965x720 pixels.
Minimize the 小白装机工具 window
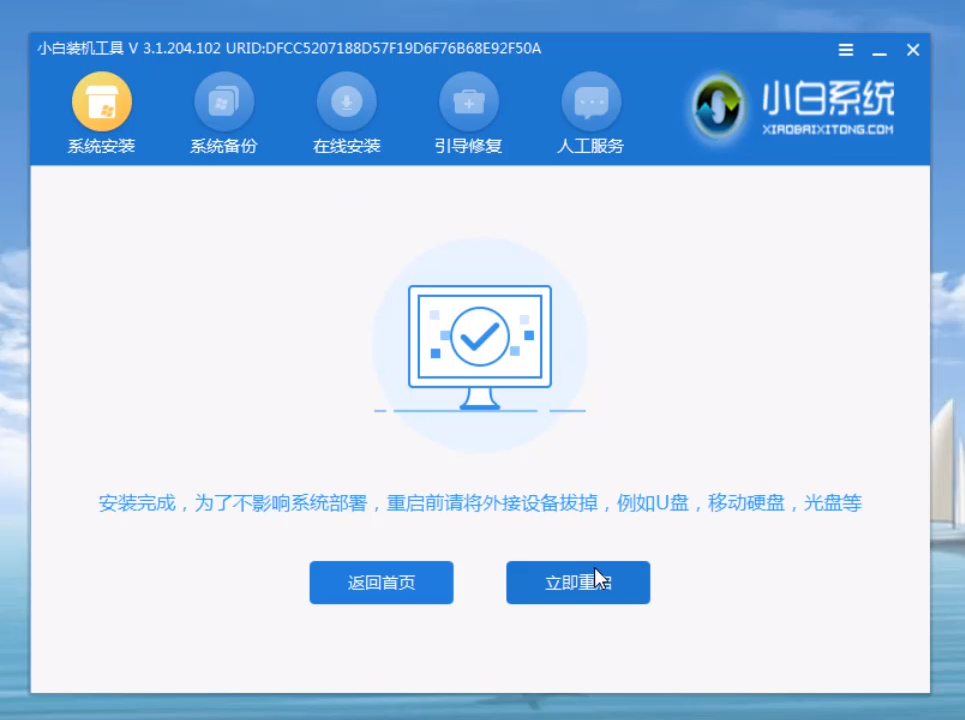point(879,50)
